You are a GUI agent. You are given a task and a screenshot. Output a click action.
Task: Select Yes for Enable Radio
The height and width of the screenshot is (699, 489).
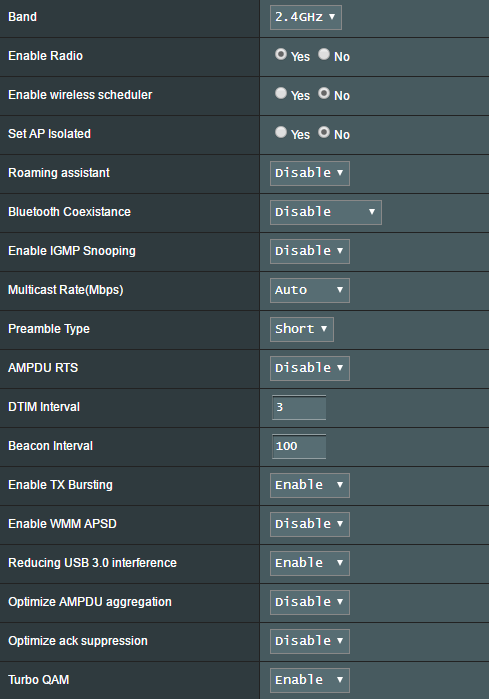[281, 54]
